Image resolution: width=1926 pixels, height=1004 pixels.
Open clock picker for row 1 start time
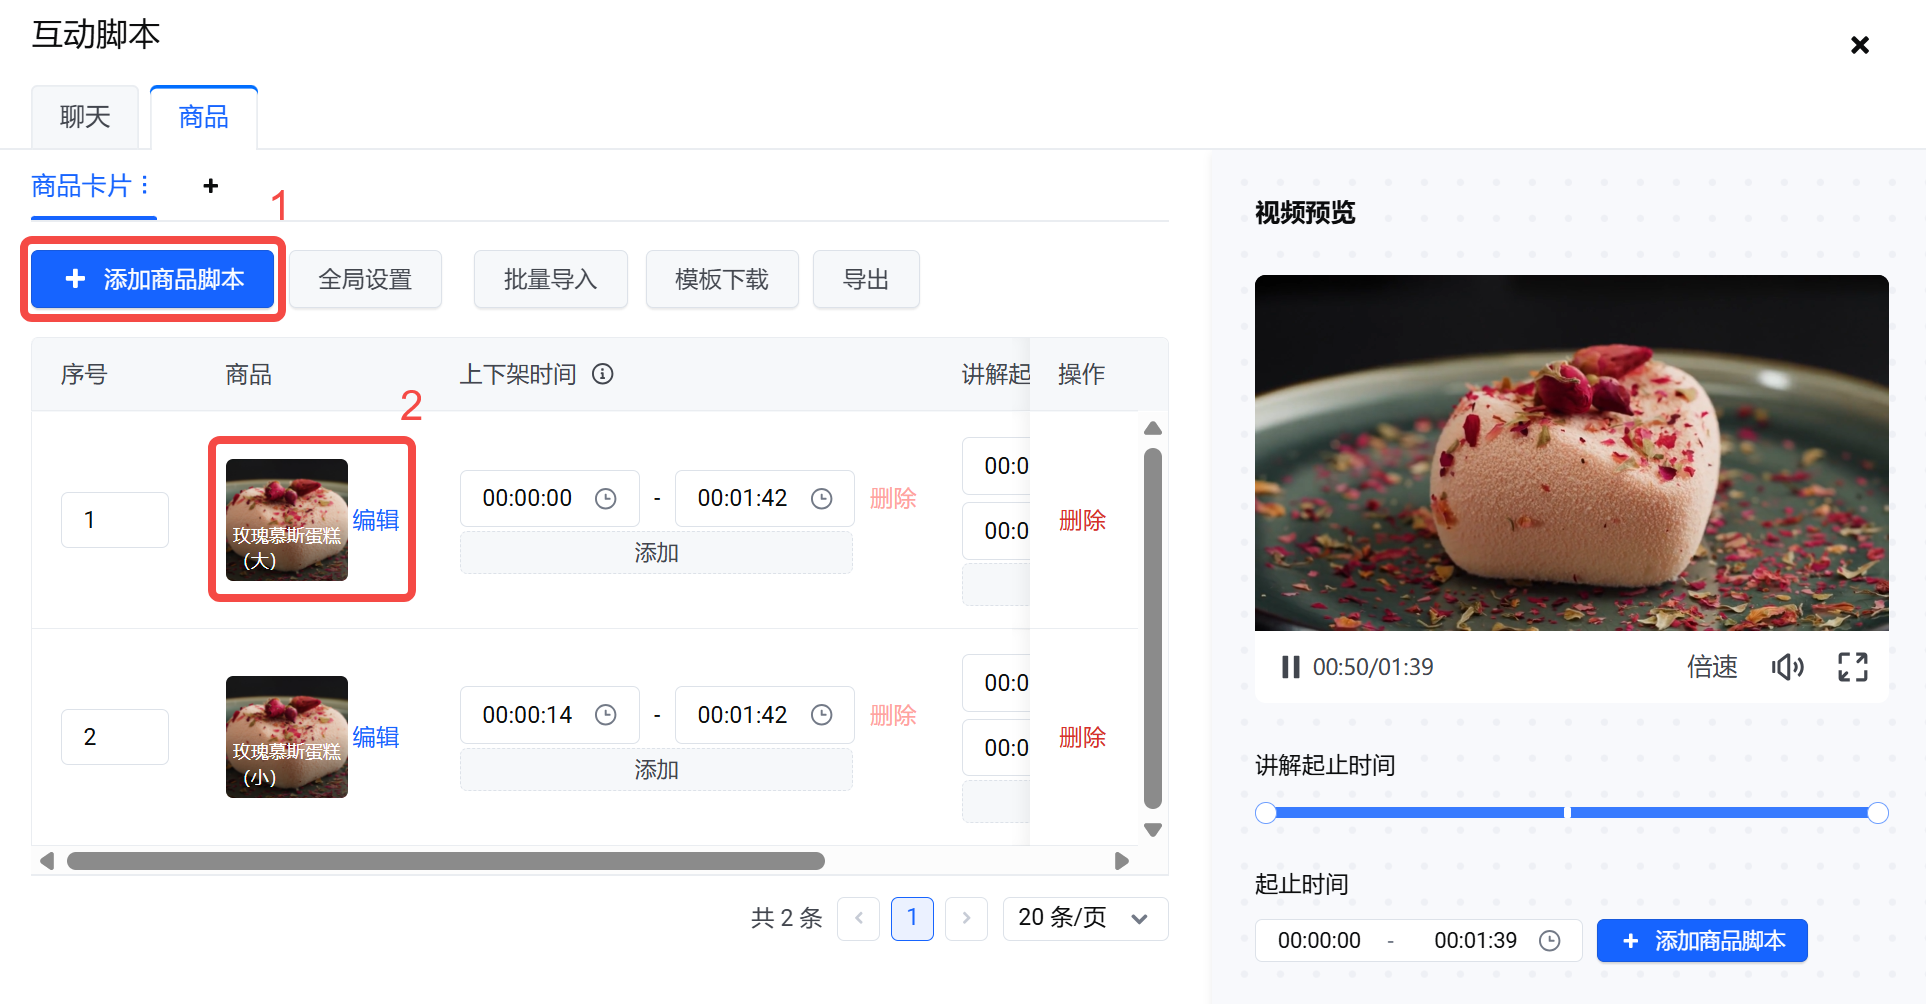point(606,498)
